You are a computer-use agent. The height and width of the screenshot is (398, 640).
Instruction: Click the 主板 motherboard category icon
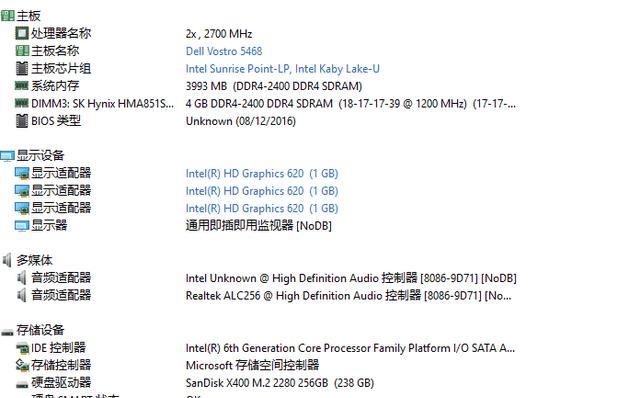tap(7, 16)
